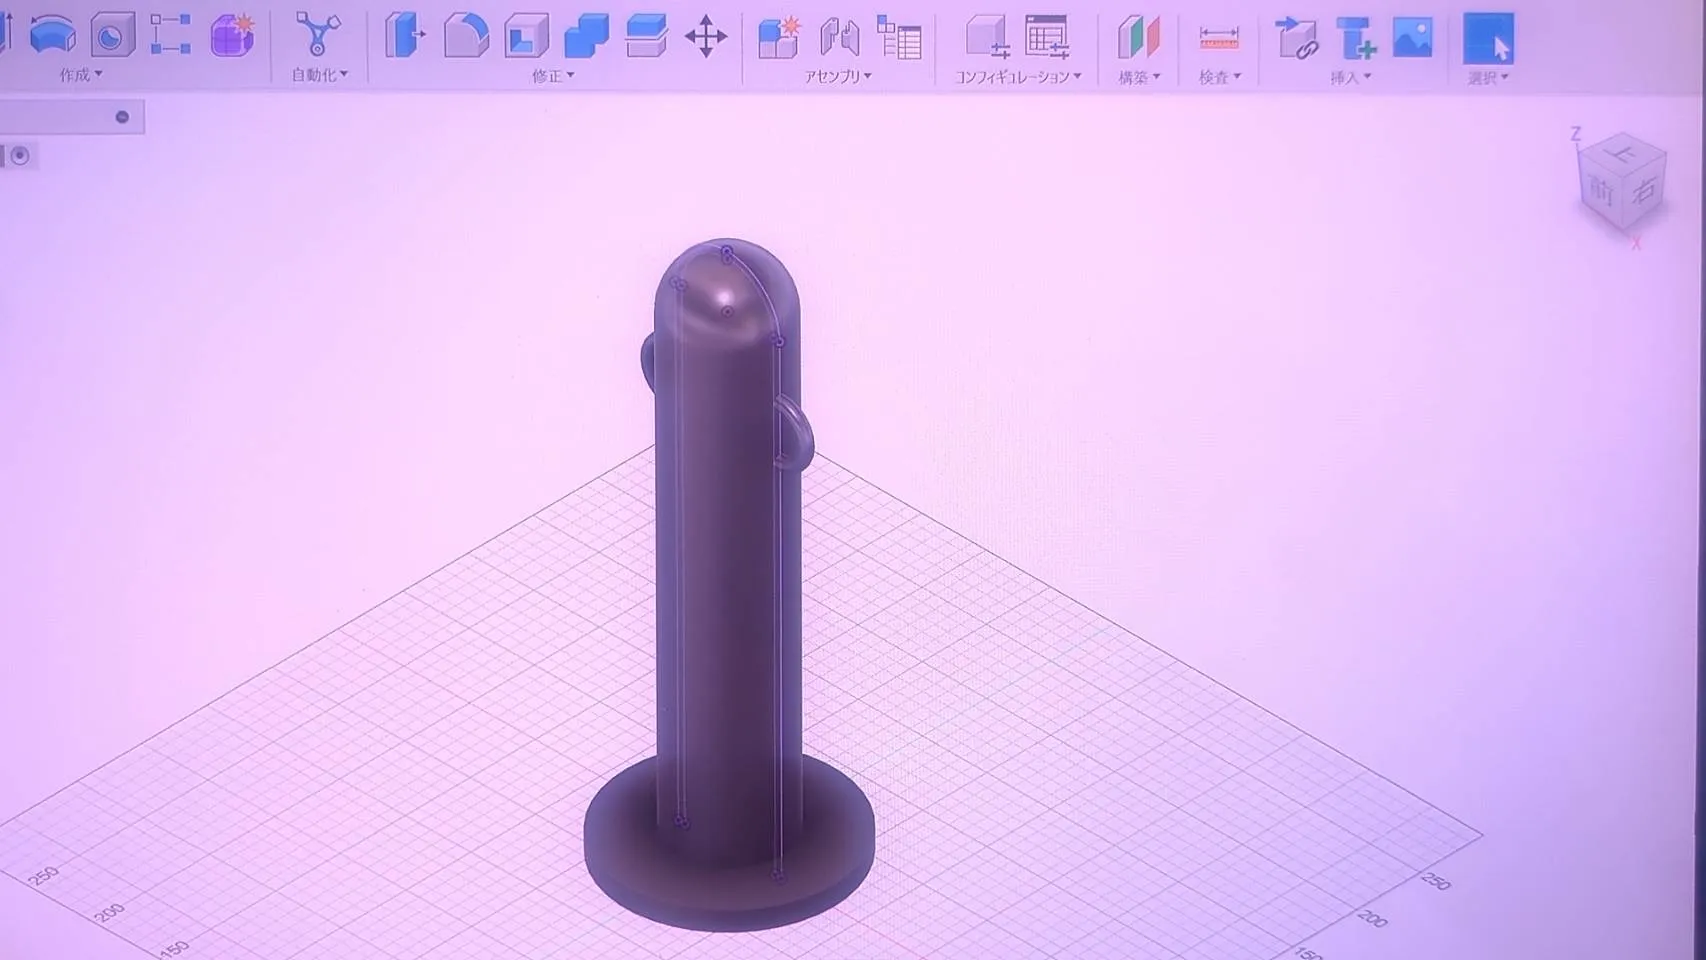
Task: Select the Press Pull tool
Action: 405,35
